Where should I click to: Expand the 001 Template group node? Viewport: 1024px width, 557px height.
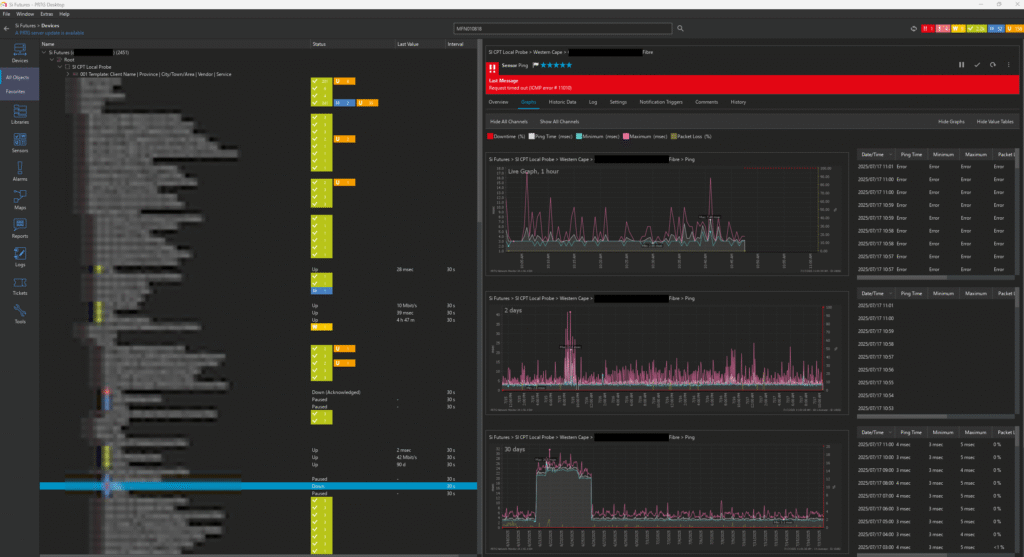pos(69,74)
